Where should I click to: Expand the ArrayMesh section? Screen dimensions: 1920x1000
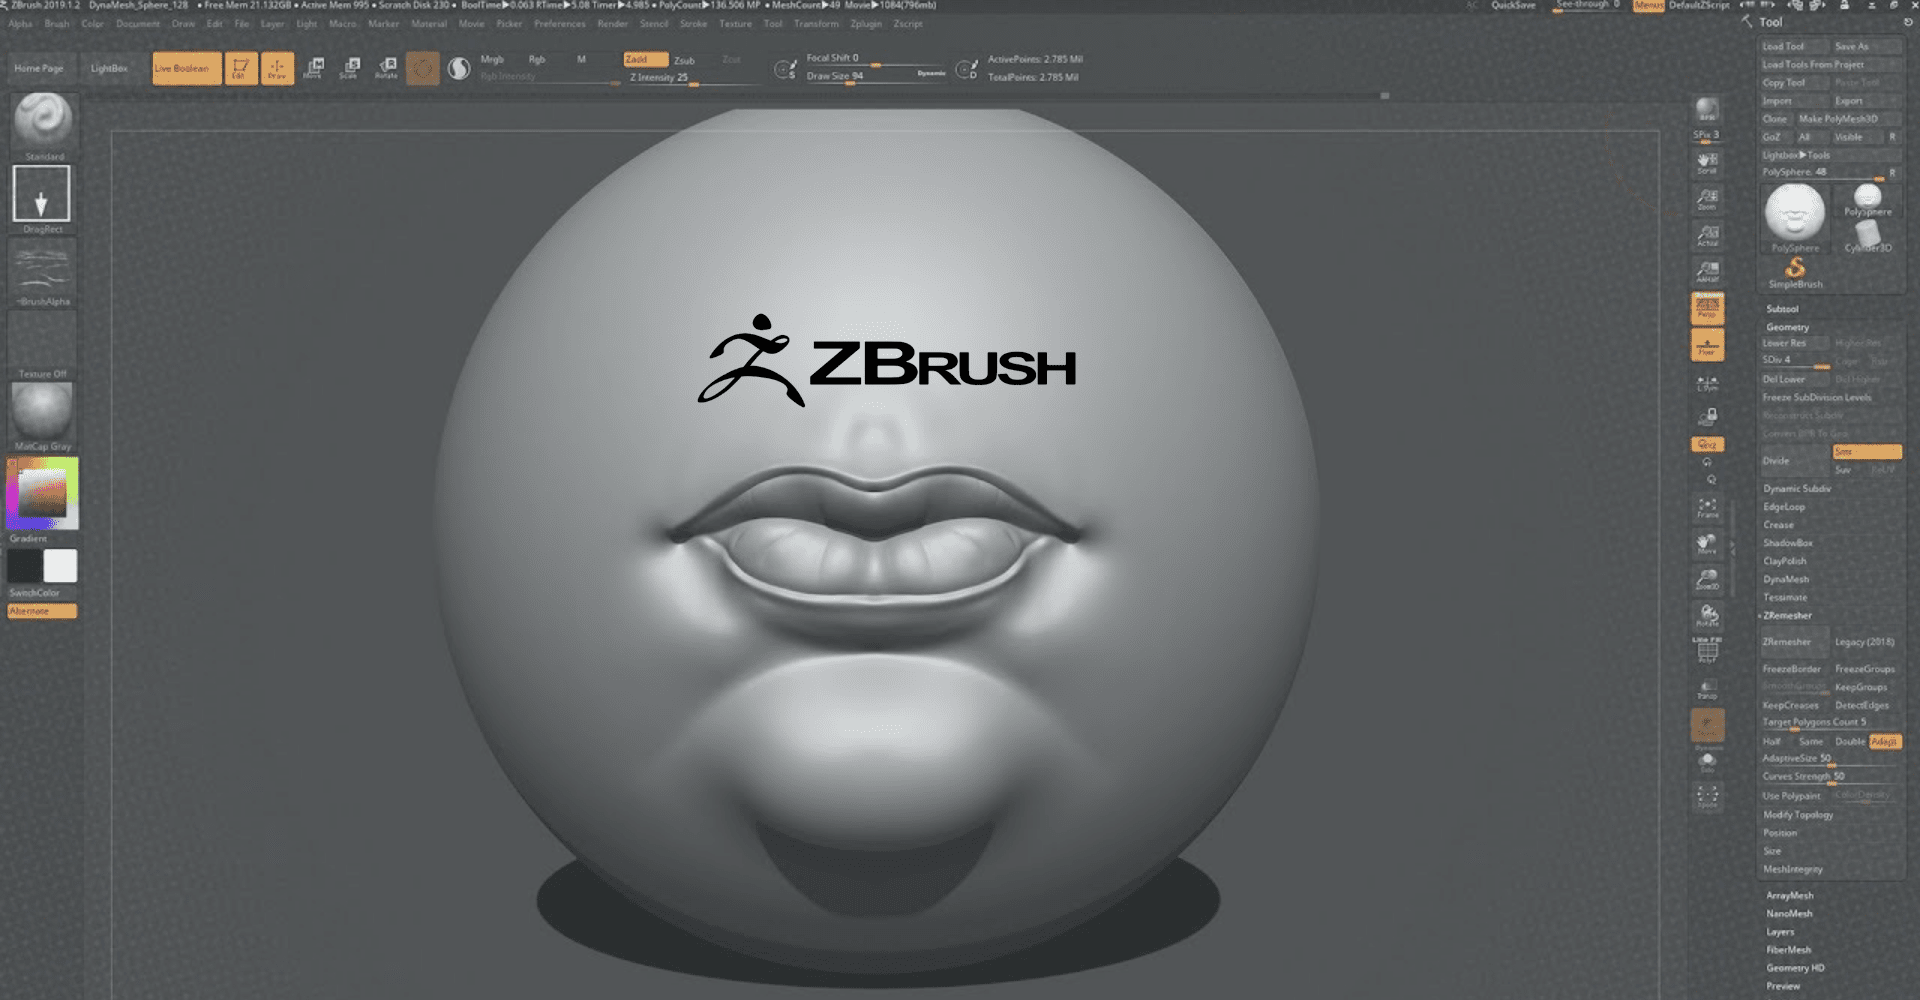click(x=1789, y=896)
